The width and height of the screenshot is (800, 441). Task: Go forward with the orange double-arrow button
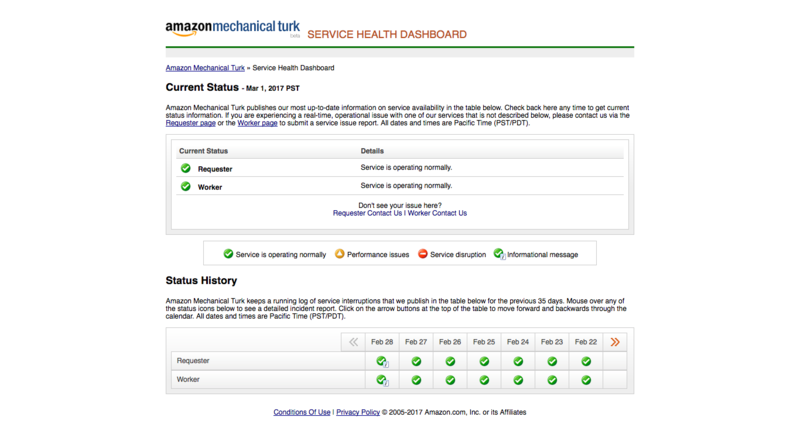click(615, 342)
